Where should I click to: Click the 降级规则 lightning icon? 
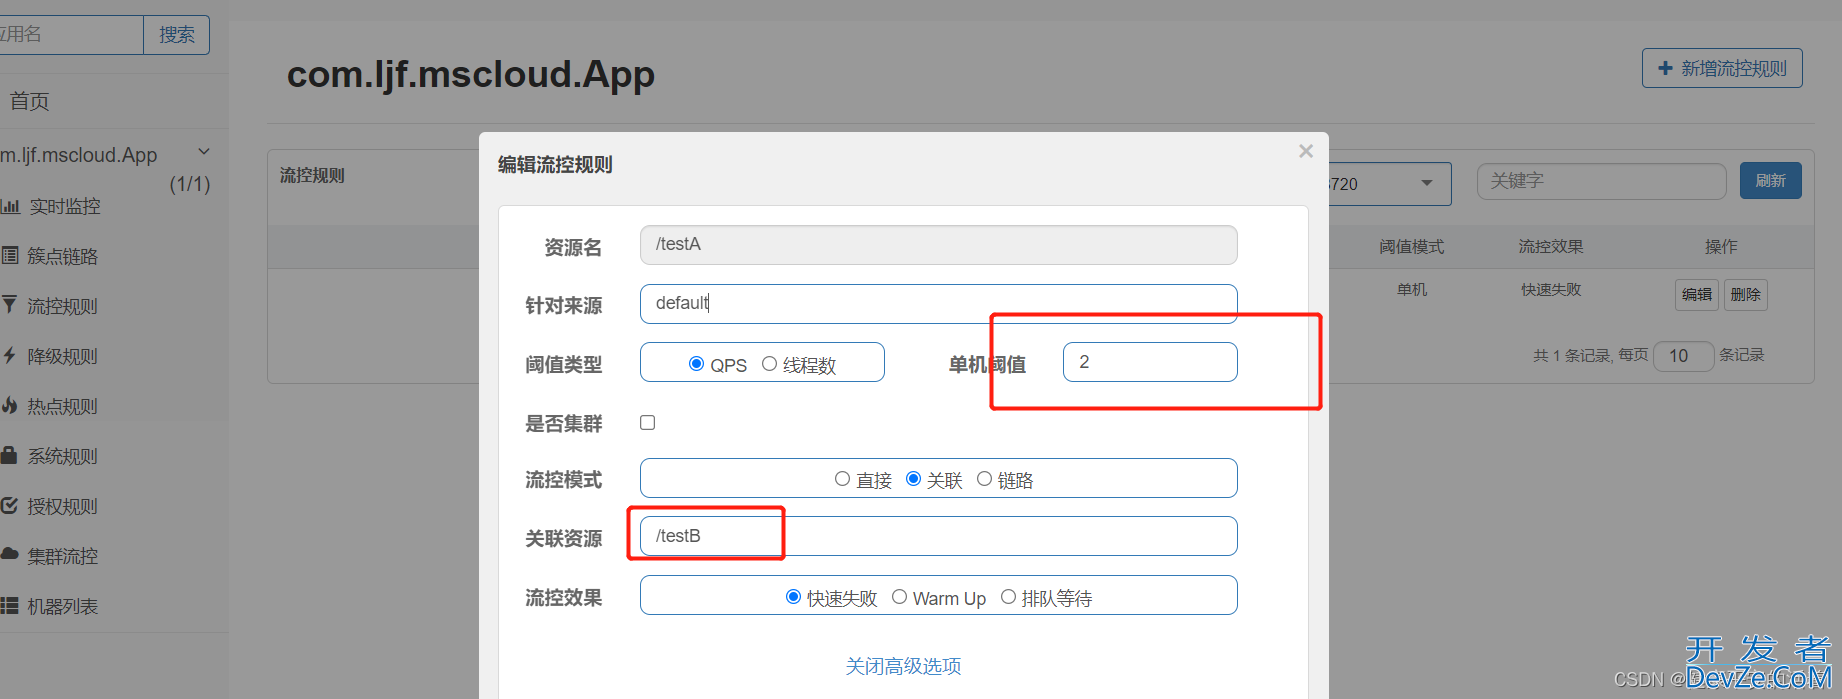(x=9, y=355)
